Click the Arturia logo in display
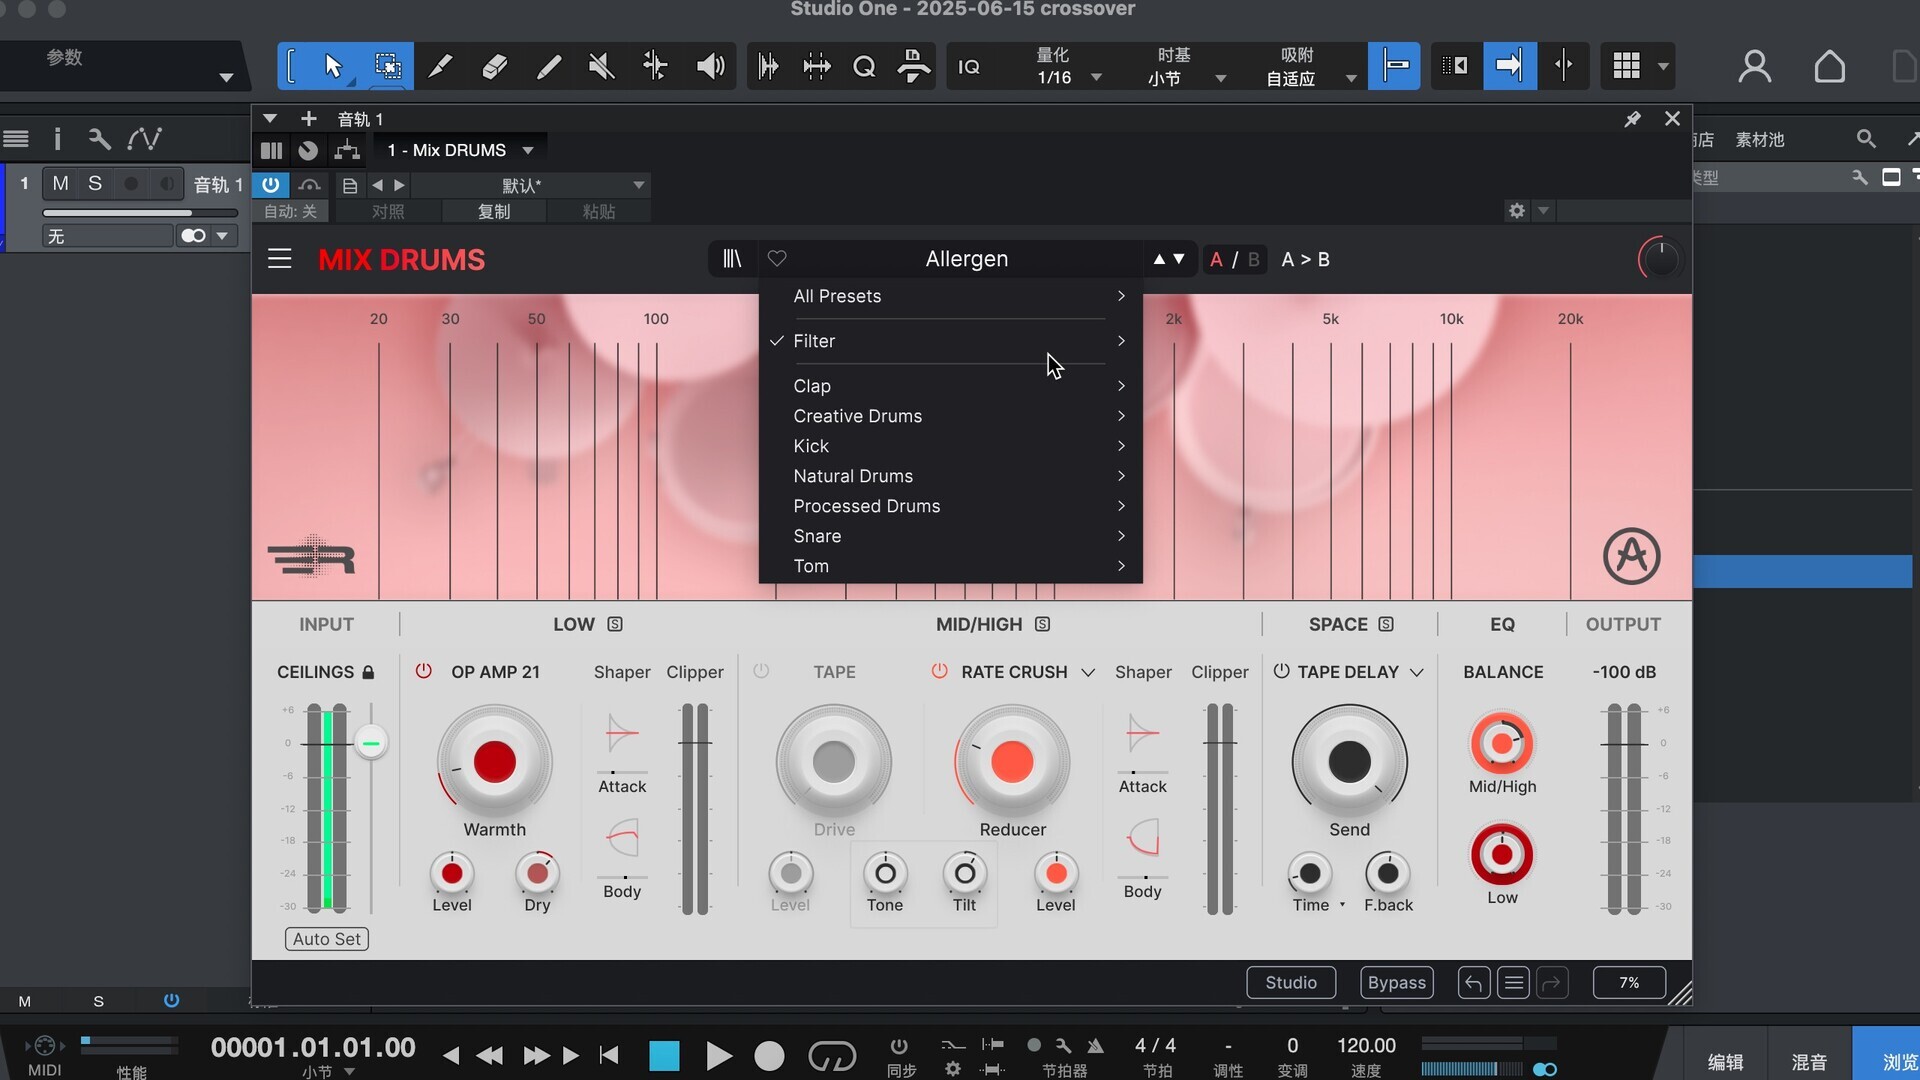Image resolution: width=1920 pixels, height=1080 pixels. point(1631,556)
